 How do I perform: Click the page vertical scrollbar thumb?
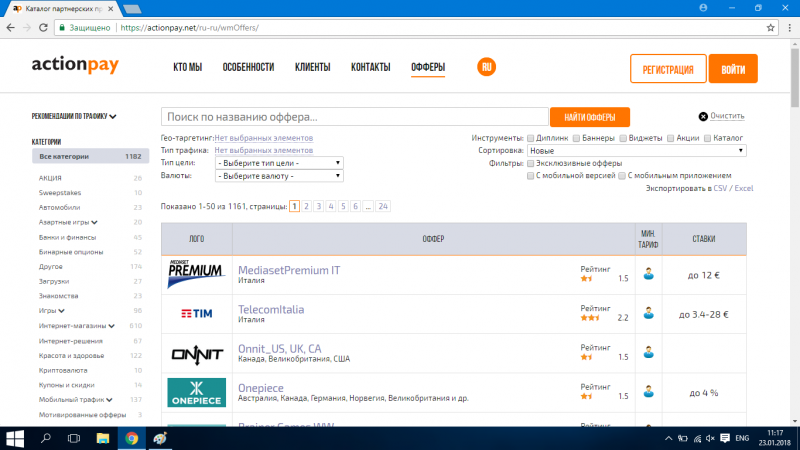[795, 78]
